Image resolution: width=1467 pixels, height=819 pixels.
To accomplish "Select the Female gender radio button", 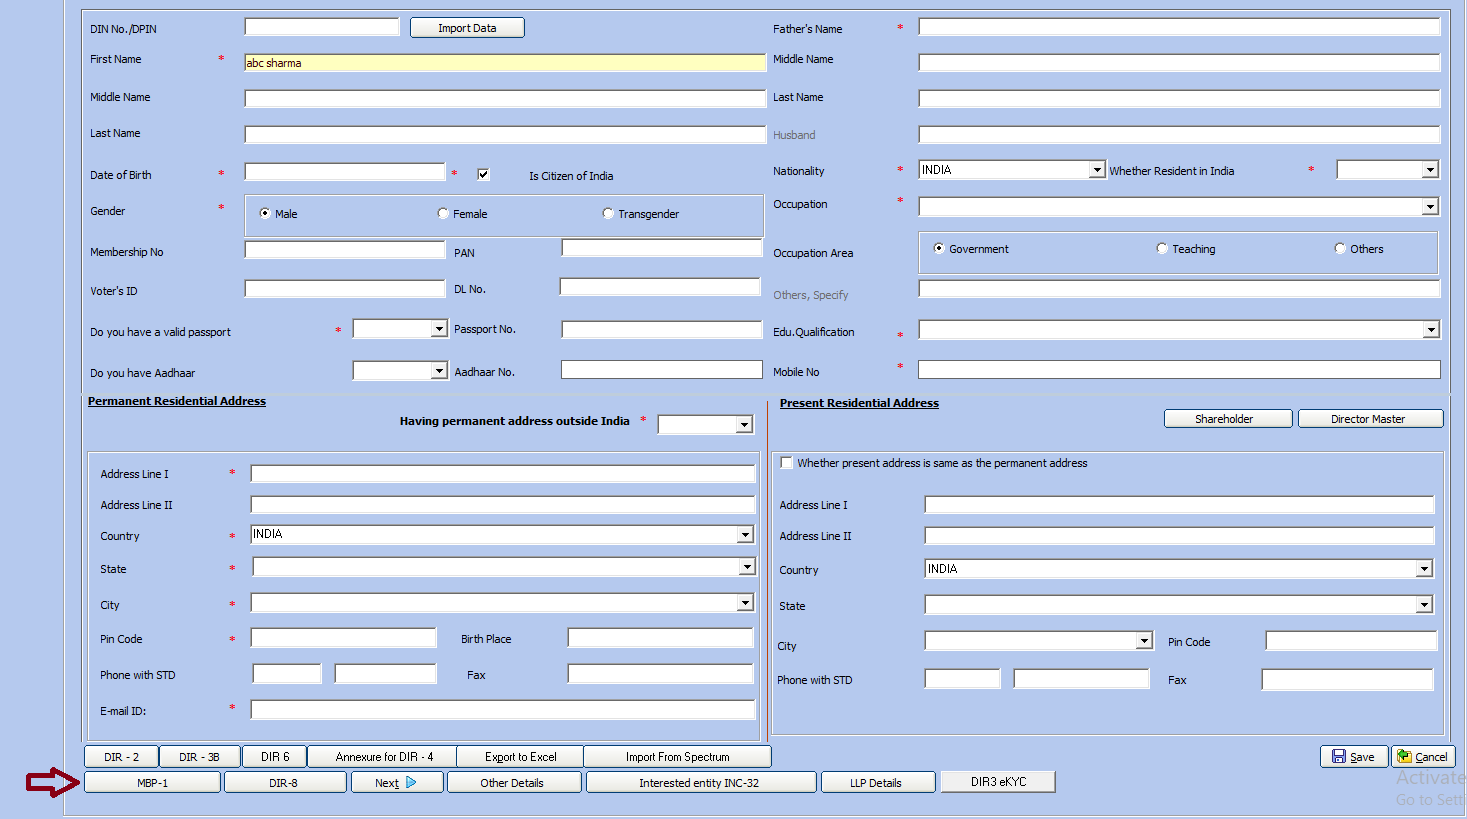I will (x=443, y=213).
